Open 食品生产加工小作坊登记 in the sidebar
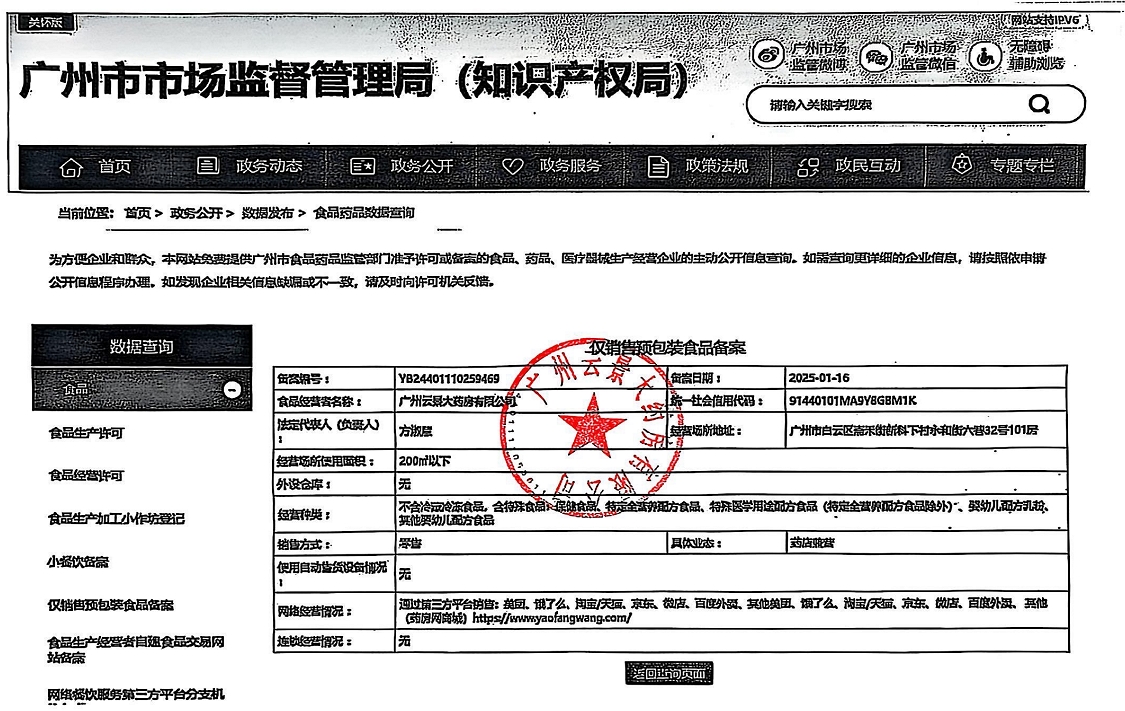This screenshot has width=1125, height=711. [116, 519]
